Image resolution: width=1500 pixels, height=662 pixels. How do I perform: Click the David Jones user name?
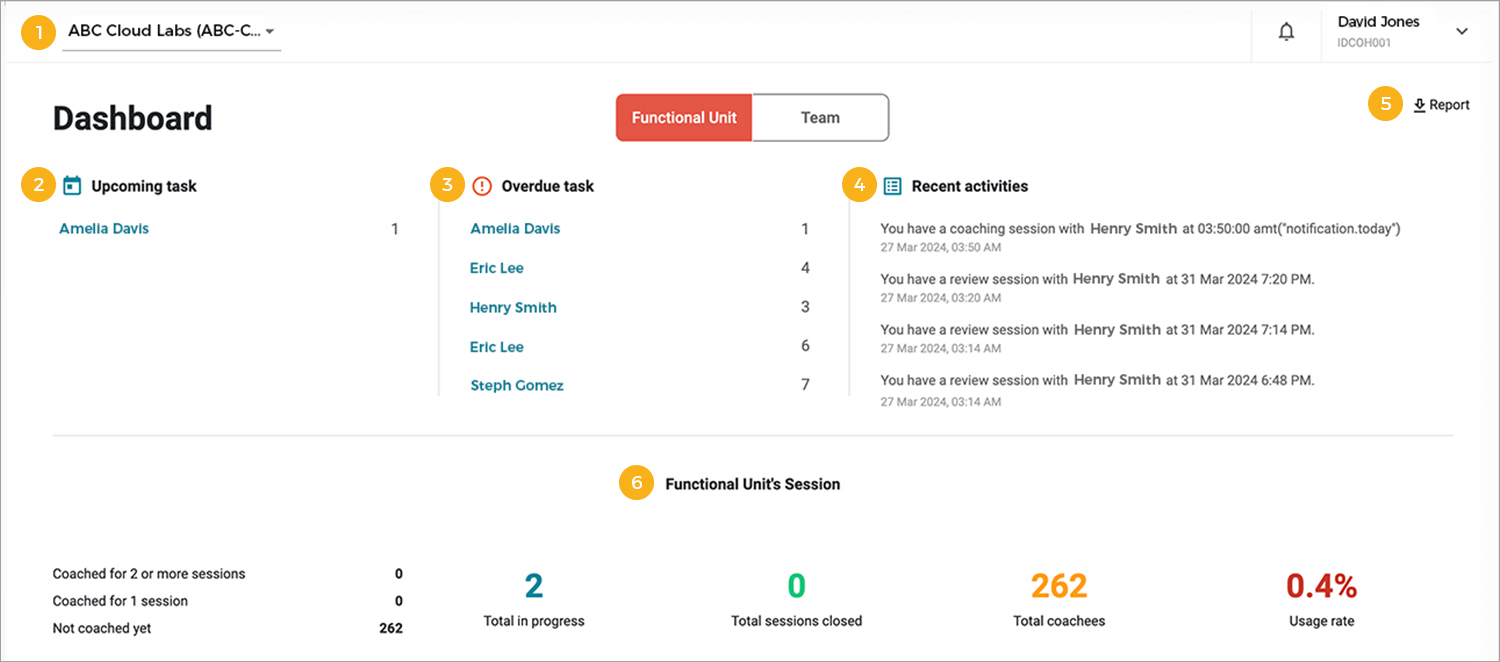click(x=1378, y=21)
